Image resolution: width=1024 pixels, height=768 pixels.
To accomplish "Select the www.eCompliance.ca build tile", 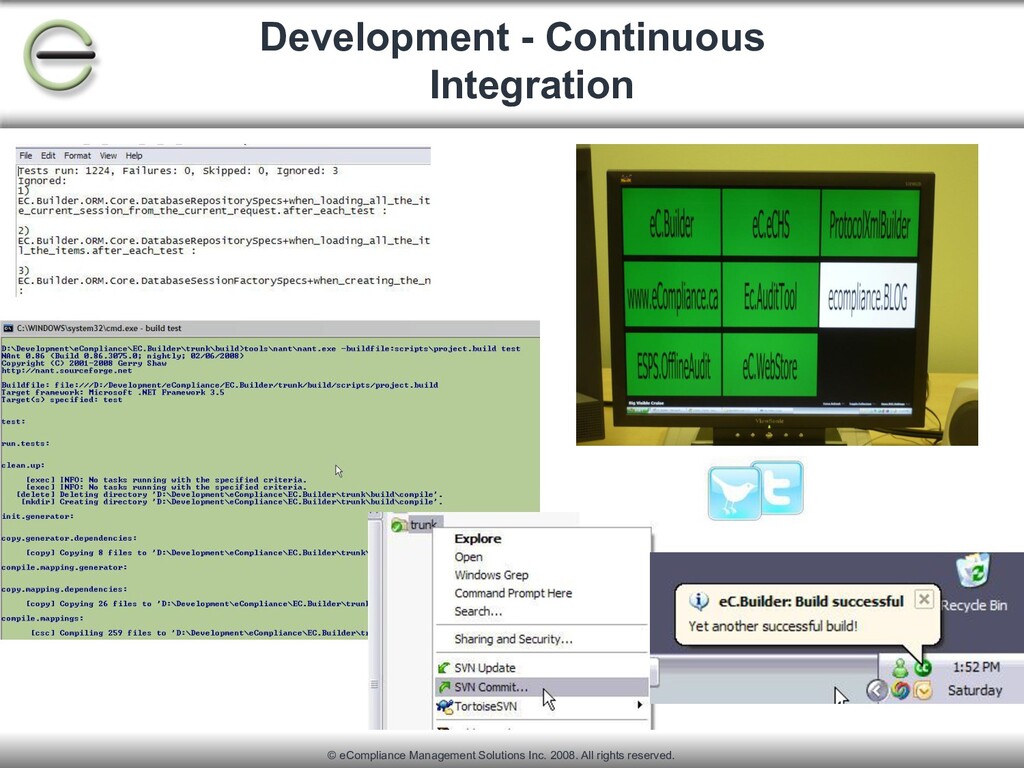I will click(x=673, y=295).
